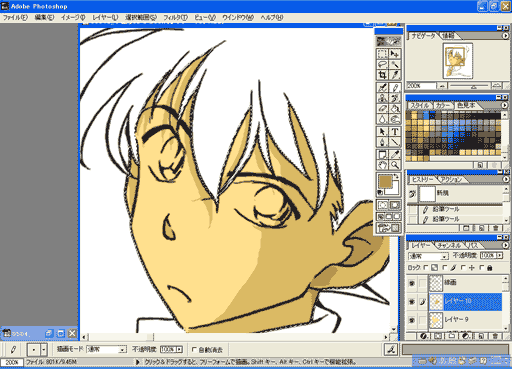Open the 編集 (Edit) menu
Image resolution: width=512 pixels, height=369 pixels.
(44, 18)
